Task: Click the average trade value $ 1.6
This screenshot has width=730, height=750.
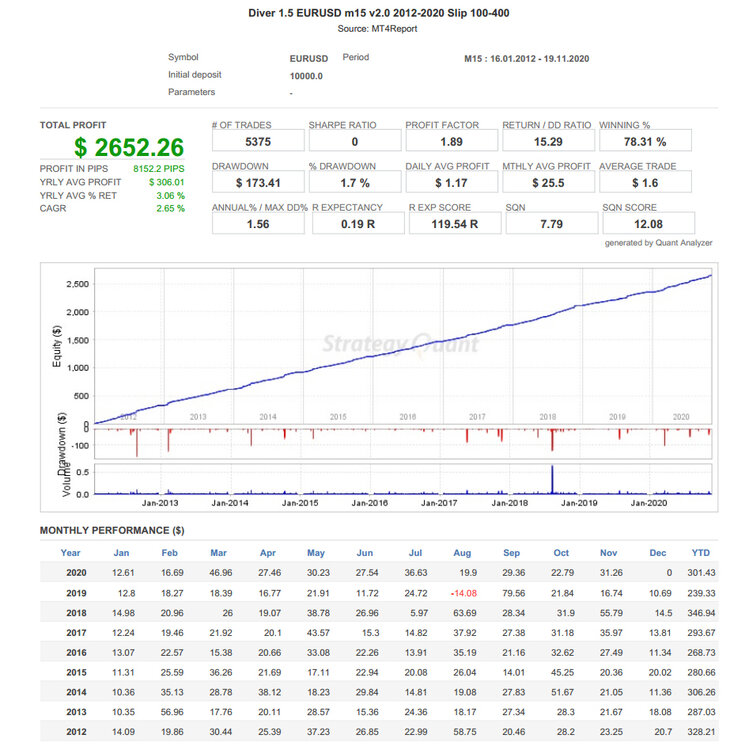Action: [x=644, y=183]
